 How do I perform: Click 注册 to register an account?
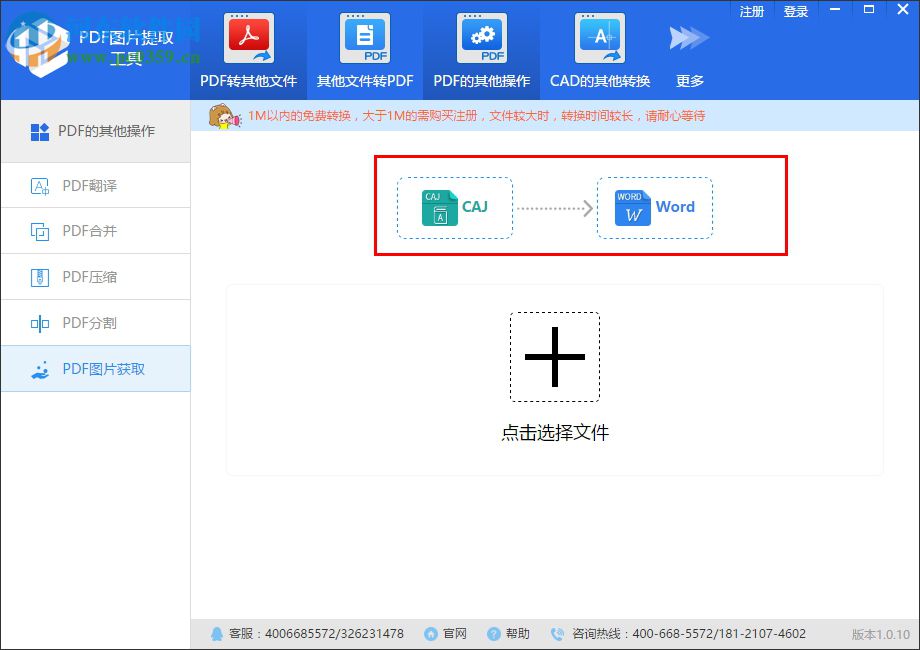(751, 11)
